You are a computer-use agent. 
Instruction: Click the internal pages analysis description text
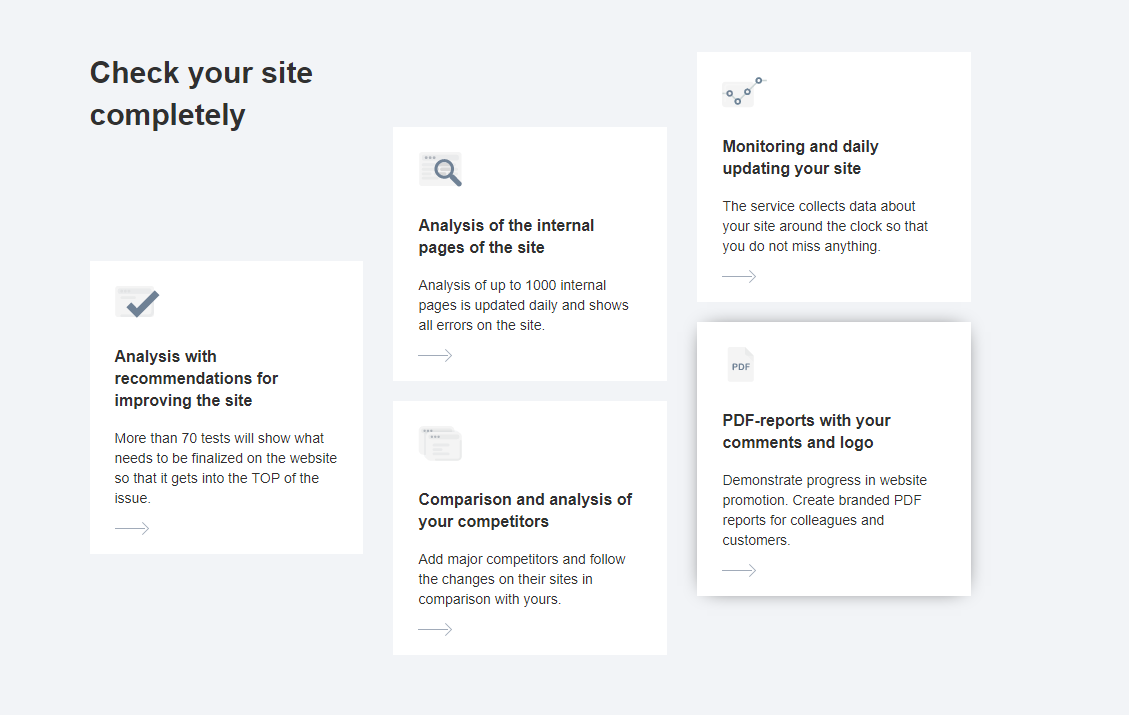coord(523,305)
